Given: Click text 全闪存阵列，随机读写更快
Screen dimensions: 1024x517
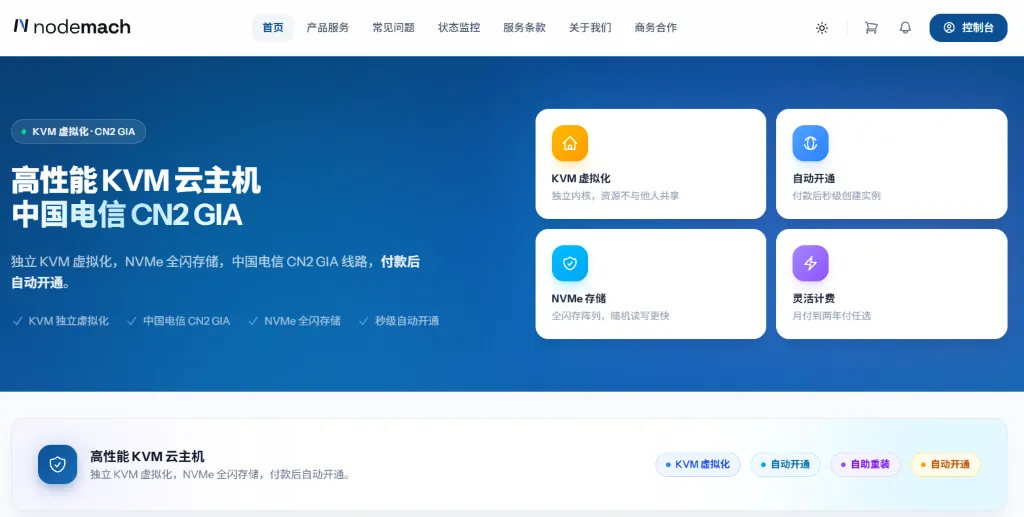Looking at the screenshot, I should [611, 316].
